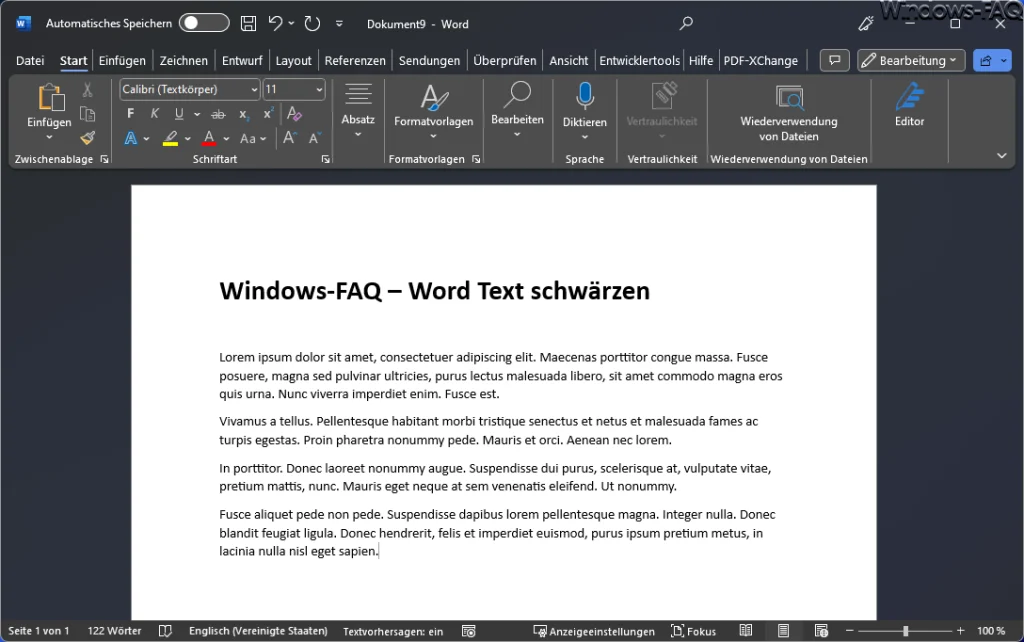The height and width of the screenshot is (642, 1024).
Task: Expand the font color arrow
Action: coord(226,138)
